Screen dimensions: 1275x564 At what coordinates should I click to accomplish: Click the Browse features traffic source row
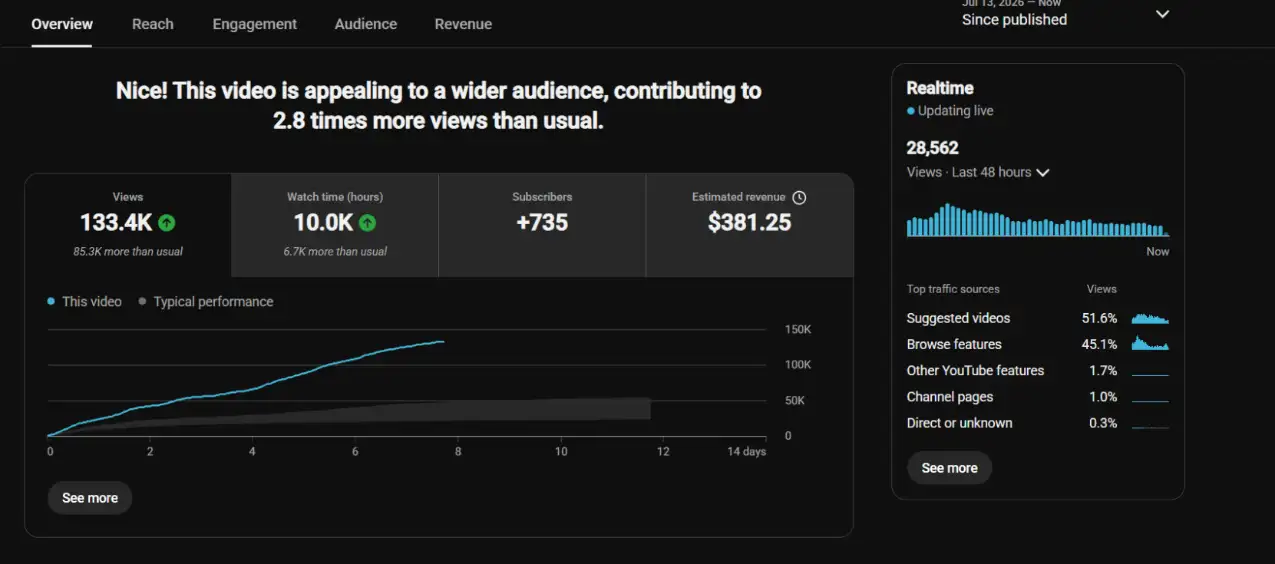tap(1037, 344)
